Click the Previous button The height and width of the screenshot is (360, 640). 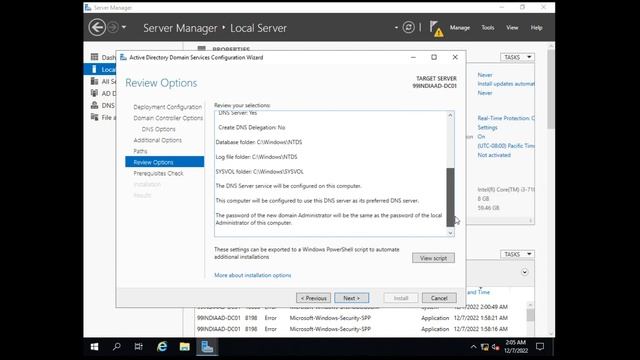click(x=313, y=298)
